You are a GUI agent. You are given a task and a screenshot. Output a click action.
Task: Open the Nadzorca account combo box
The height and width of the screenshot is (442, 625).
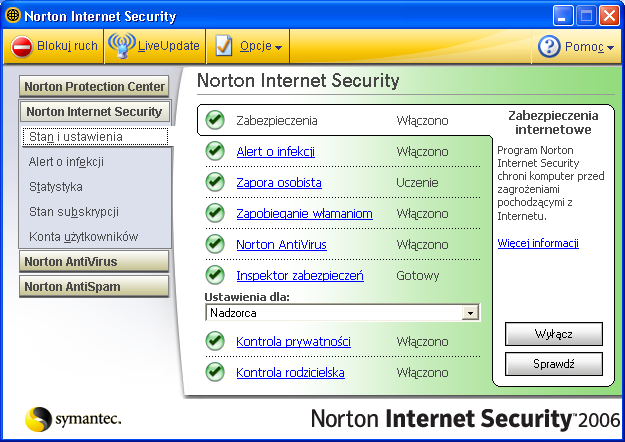343,312
